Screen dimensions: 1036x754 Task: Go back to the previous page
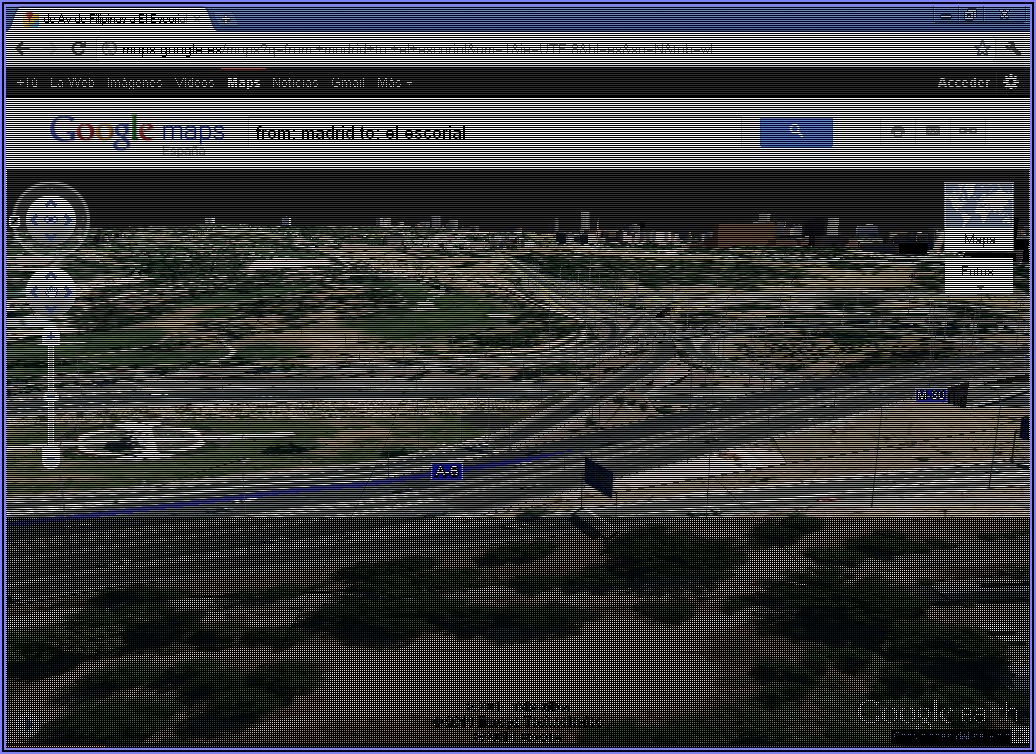22,48
